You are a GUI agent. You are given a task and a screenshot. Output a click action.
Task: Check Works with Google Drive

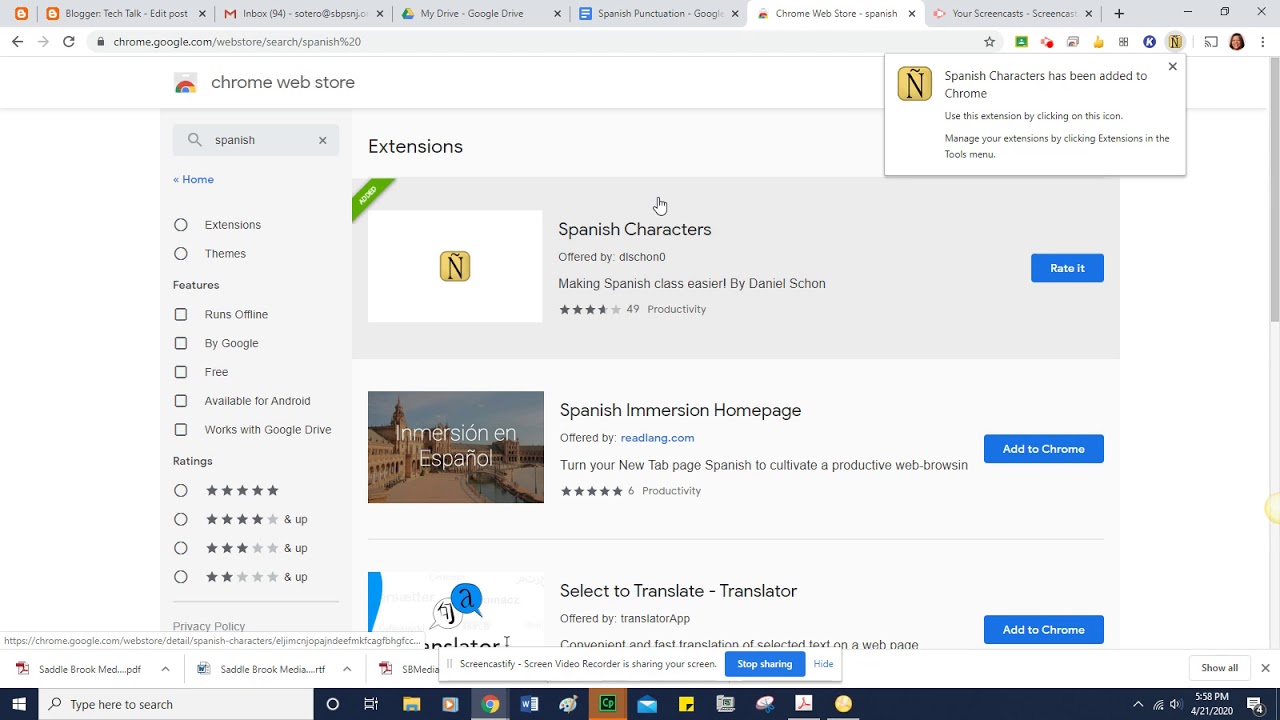[181, 430]
